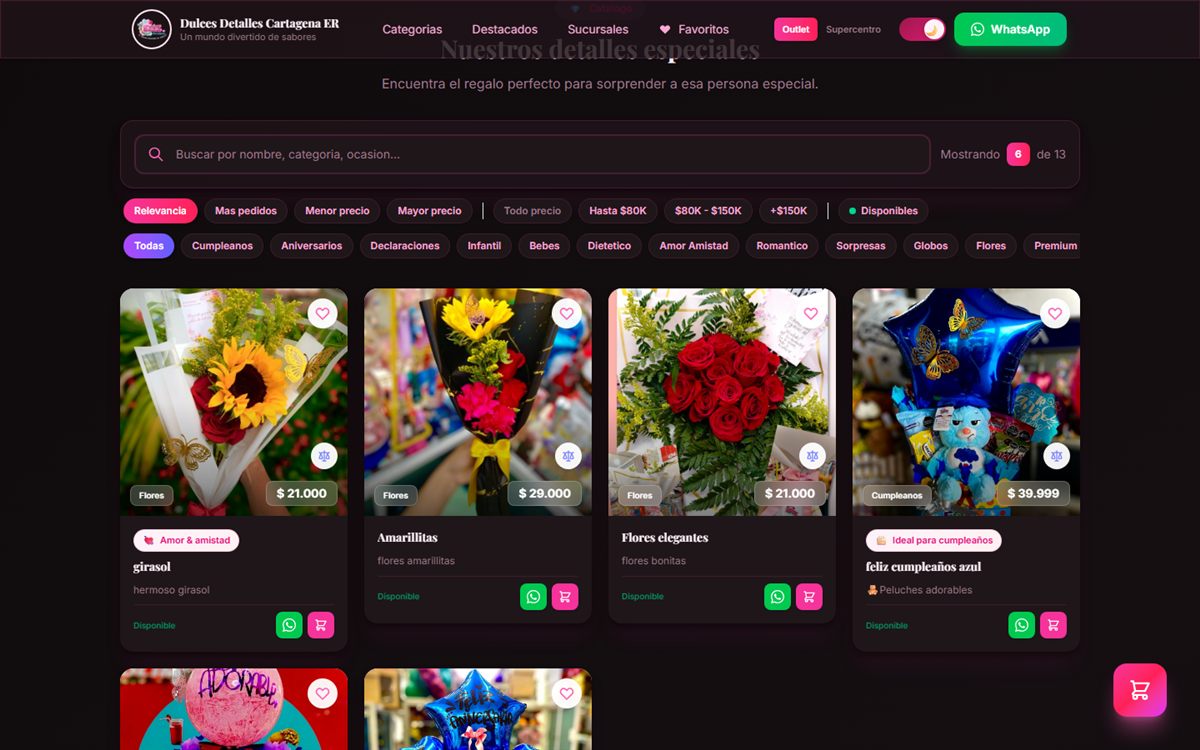Click the Outlet button
Image resolution: width=1200 pixels, height=750 pixels.
pos(796,29)
